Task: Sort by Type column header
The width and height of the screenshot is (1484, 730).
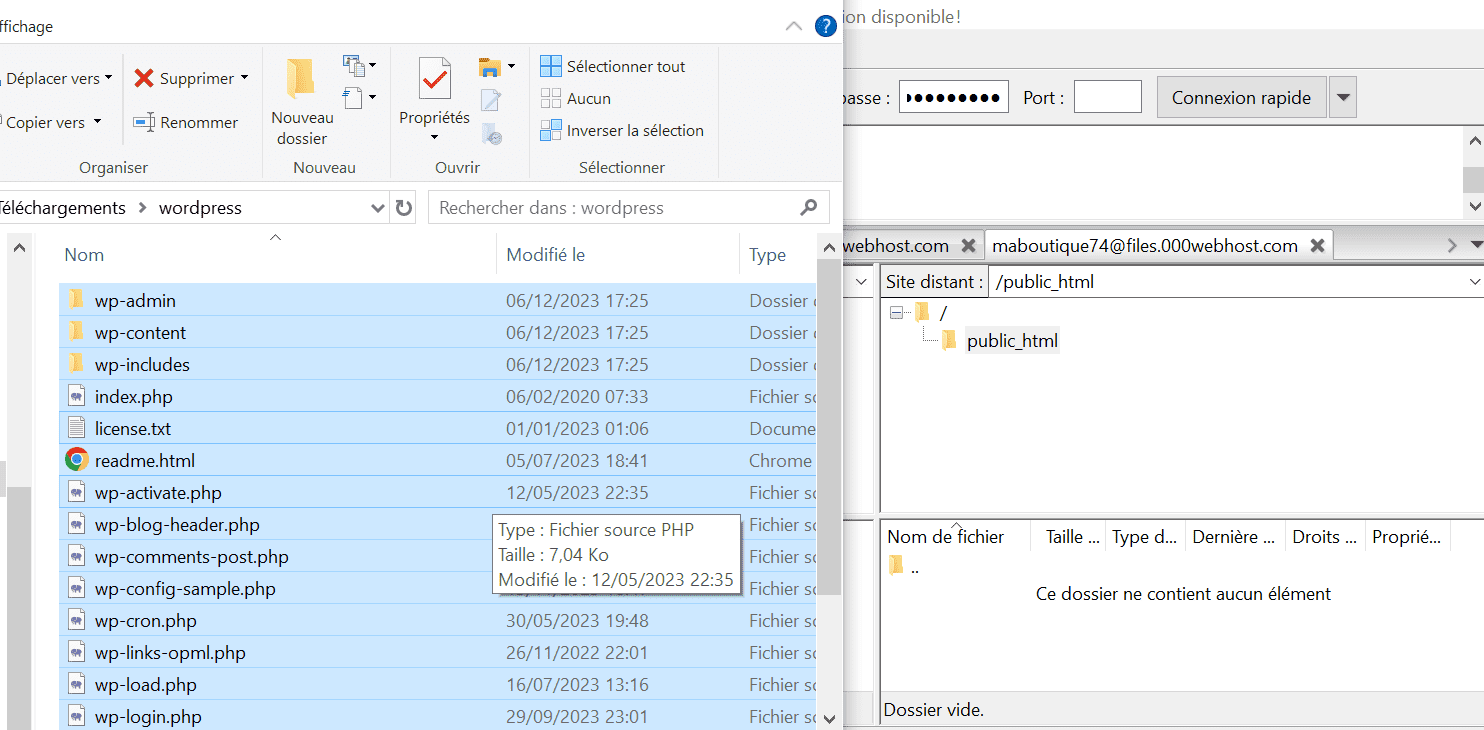Action: point(768,255)
